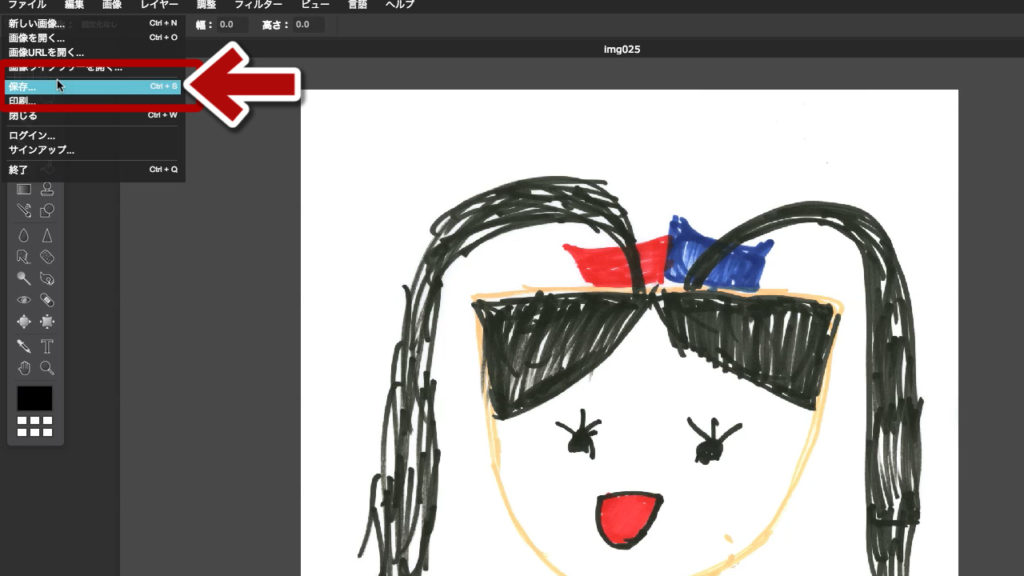1024x576 pixels.
Task: Choose 閉じる to close the document
Action: [x=93, y=116]
